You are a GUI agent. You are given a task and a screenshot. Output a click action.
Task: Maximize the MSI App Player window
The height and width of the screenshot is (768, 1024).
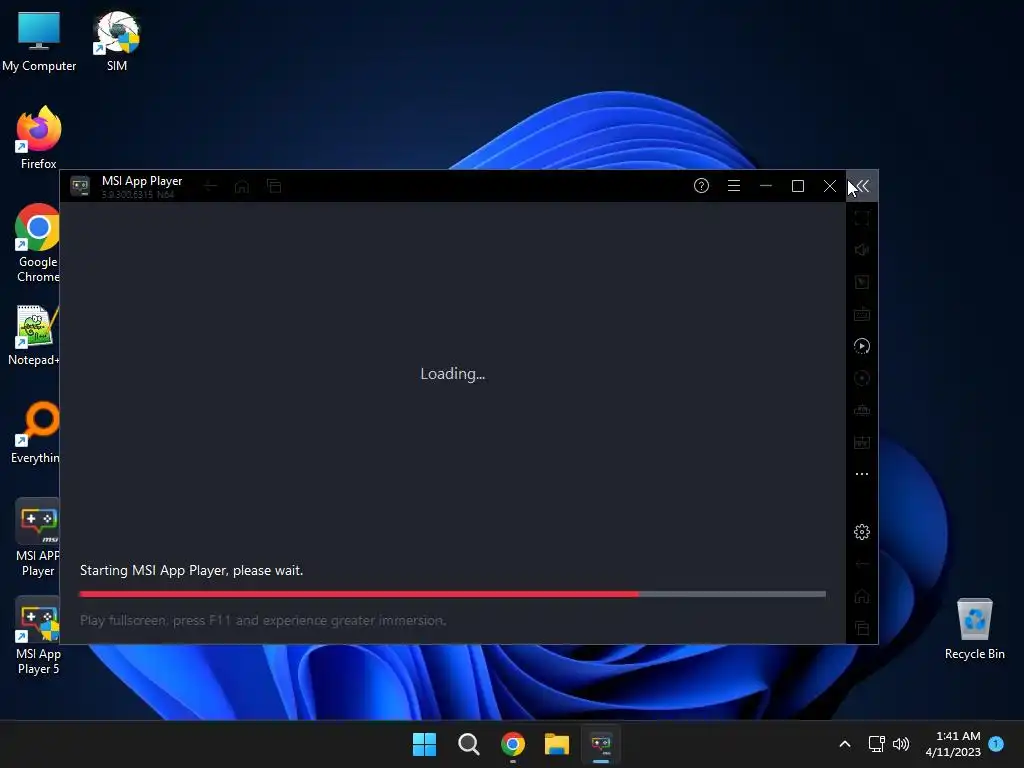798,186
